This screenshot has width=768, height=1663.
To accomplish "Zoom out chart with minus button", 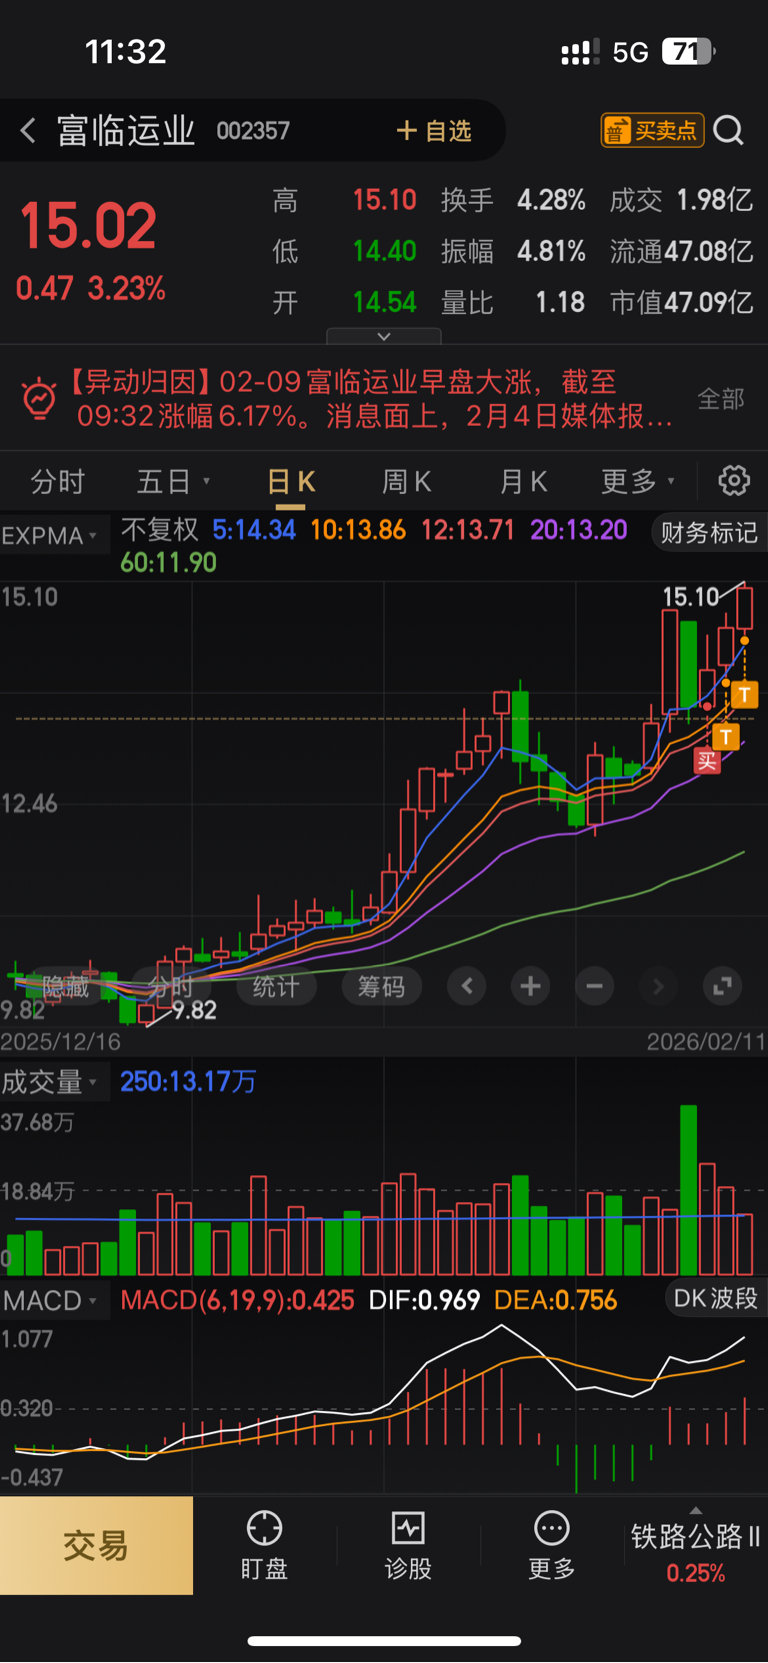I will click(x=594, y=987).
